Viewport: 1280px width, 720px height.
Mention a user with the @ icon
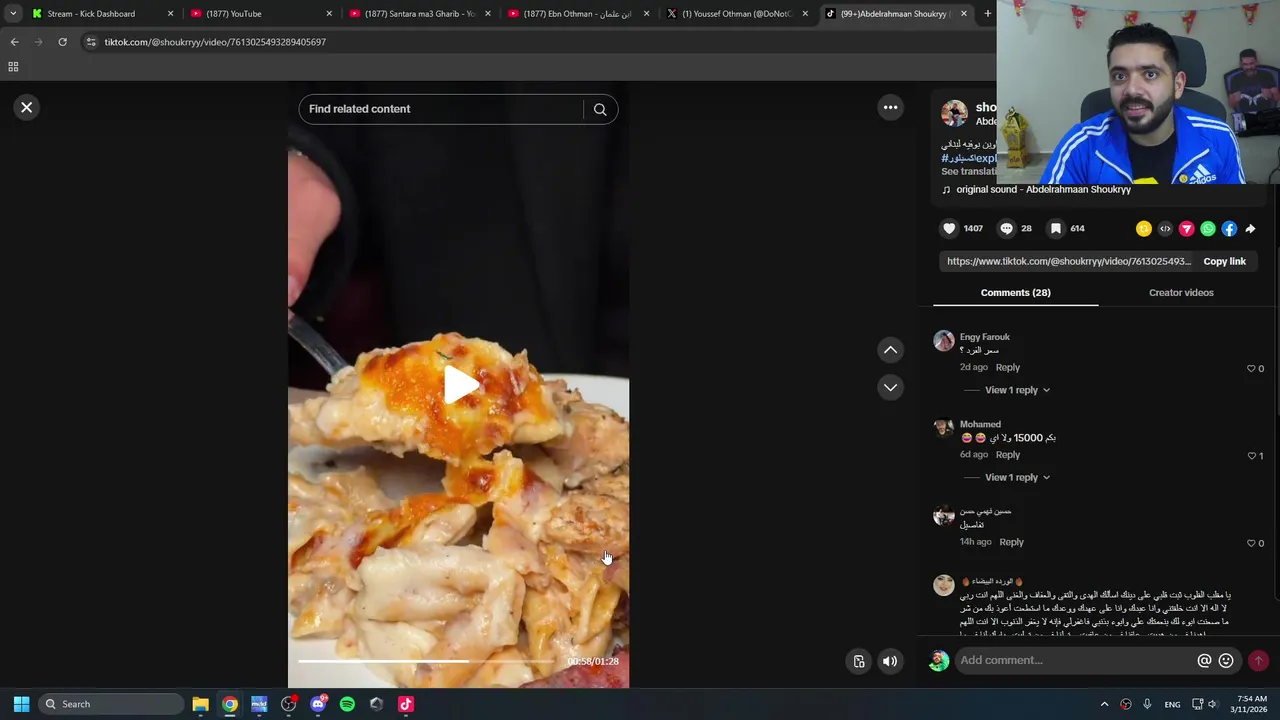pyautogui.click(x=1204, y=660)
